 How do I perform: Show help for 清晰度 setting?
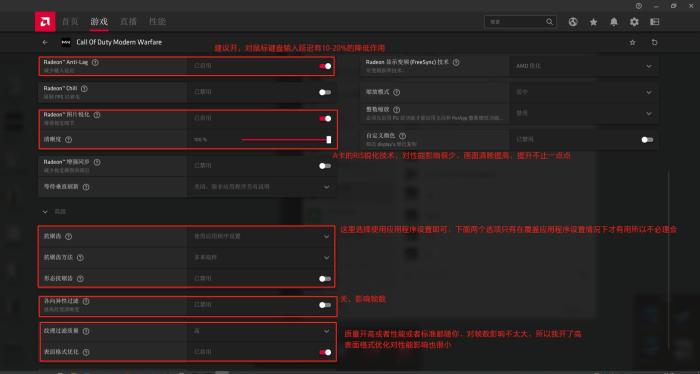68,139
